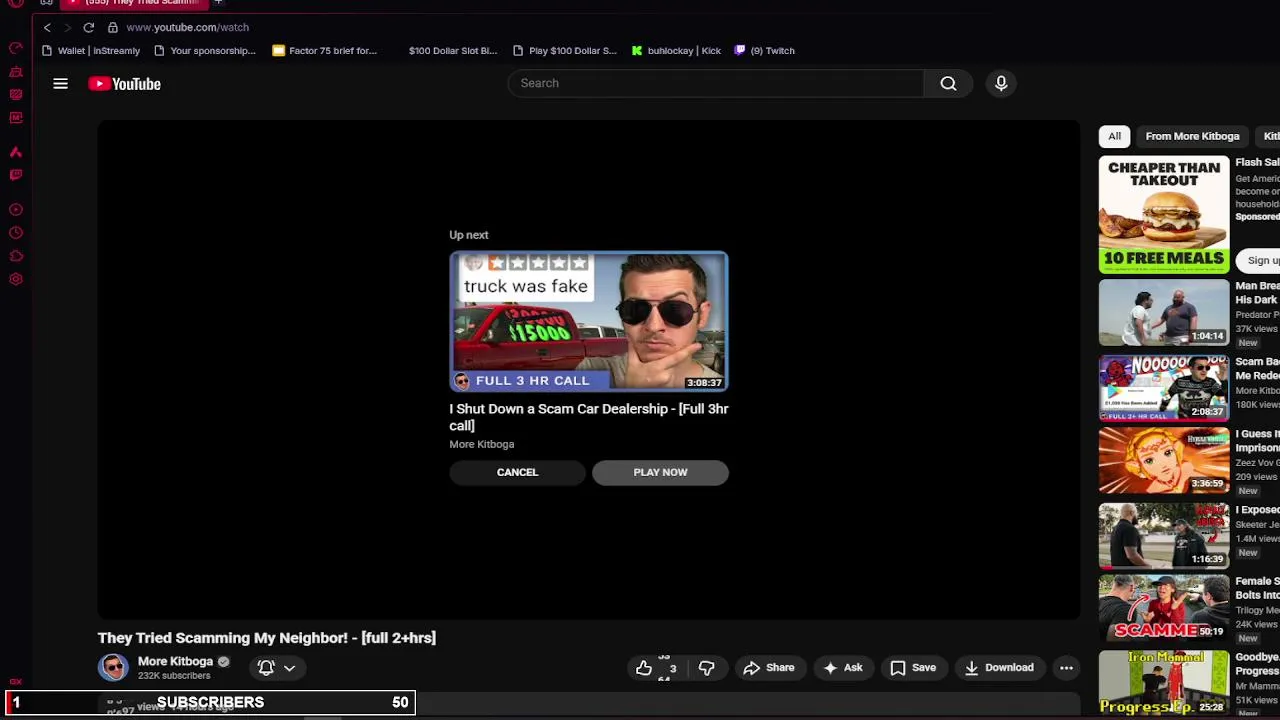
Task: Cancel the up next autoplay
Action: coord(517,472)
